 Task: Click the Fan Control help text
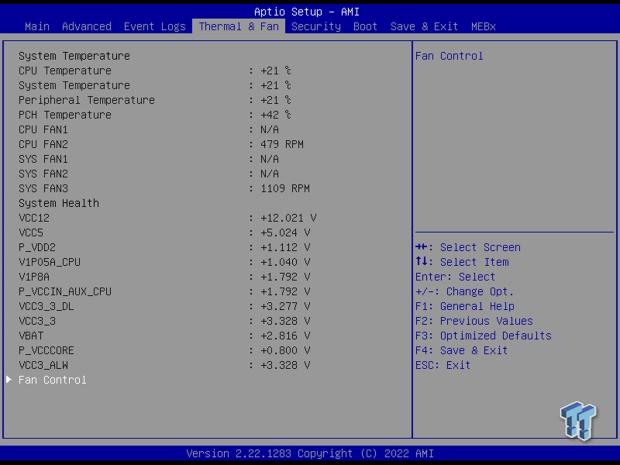pos(449,56)
